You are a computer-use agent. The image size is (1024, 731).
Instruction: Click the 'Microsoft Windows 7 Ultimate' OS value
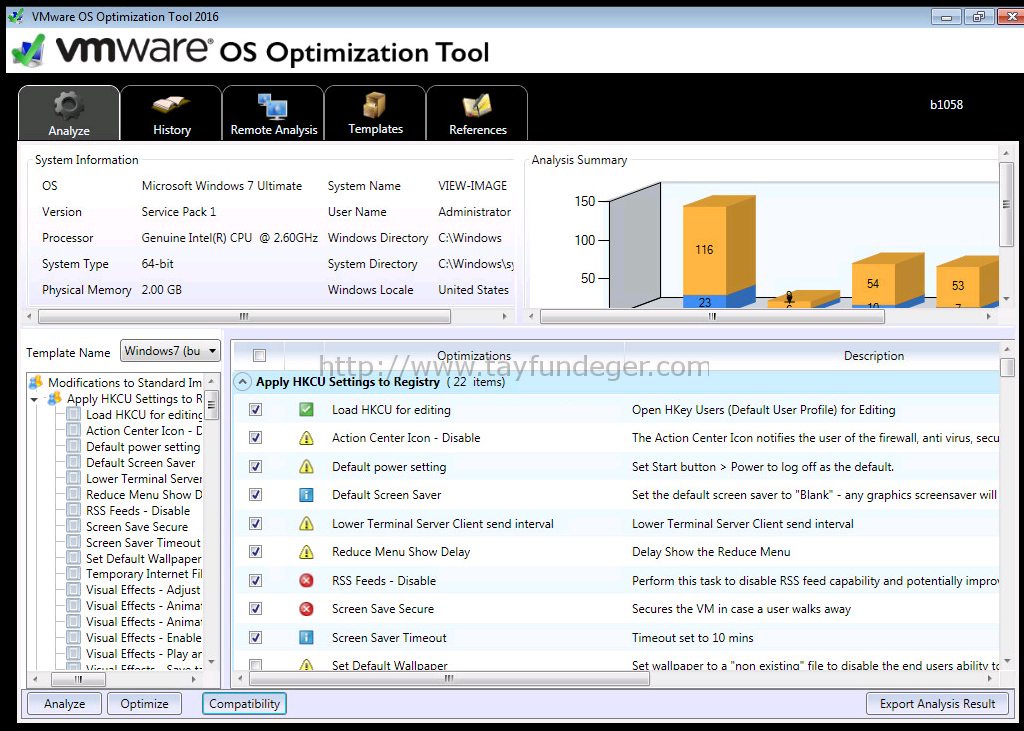coord(222,186)
